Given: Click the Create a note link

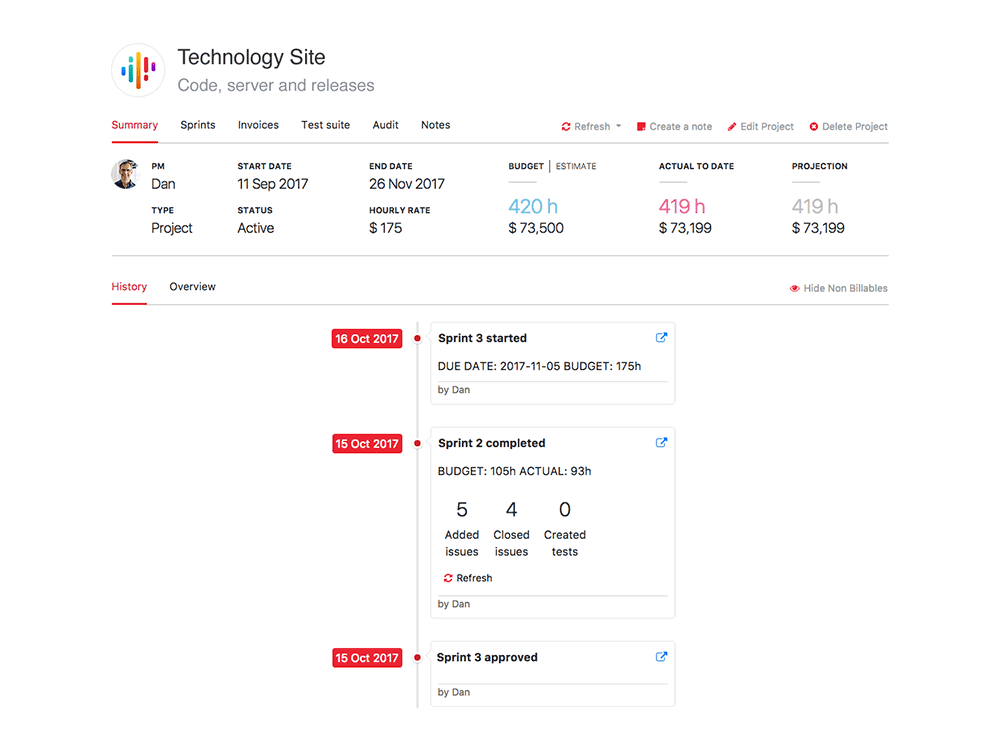Looking at the screenshot, I should tap(680, 126).
